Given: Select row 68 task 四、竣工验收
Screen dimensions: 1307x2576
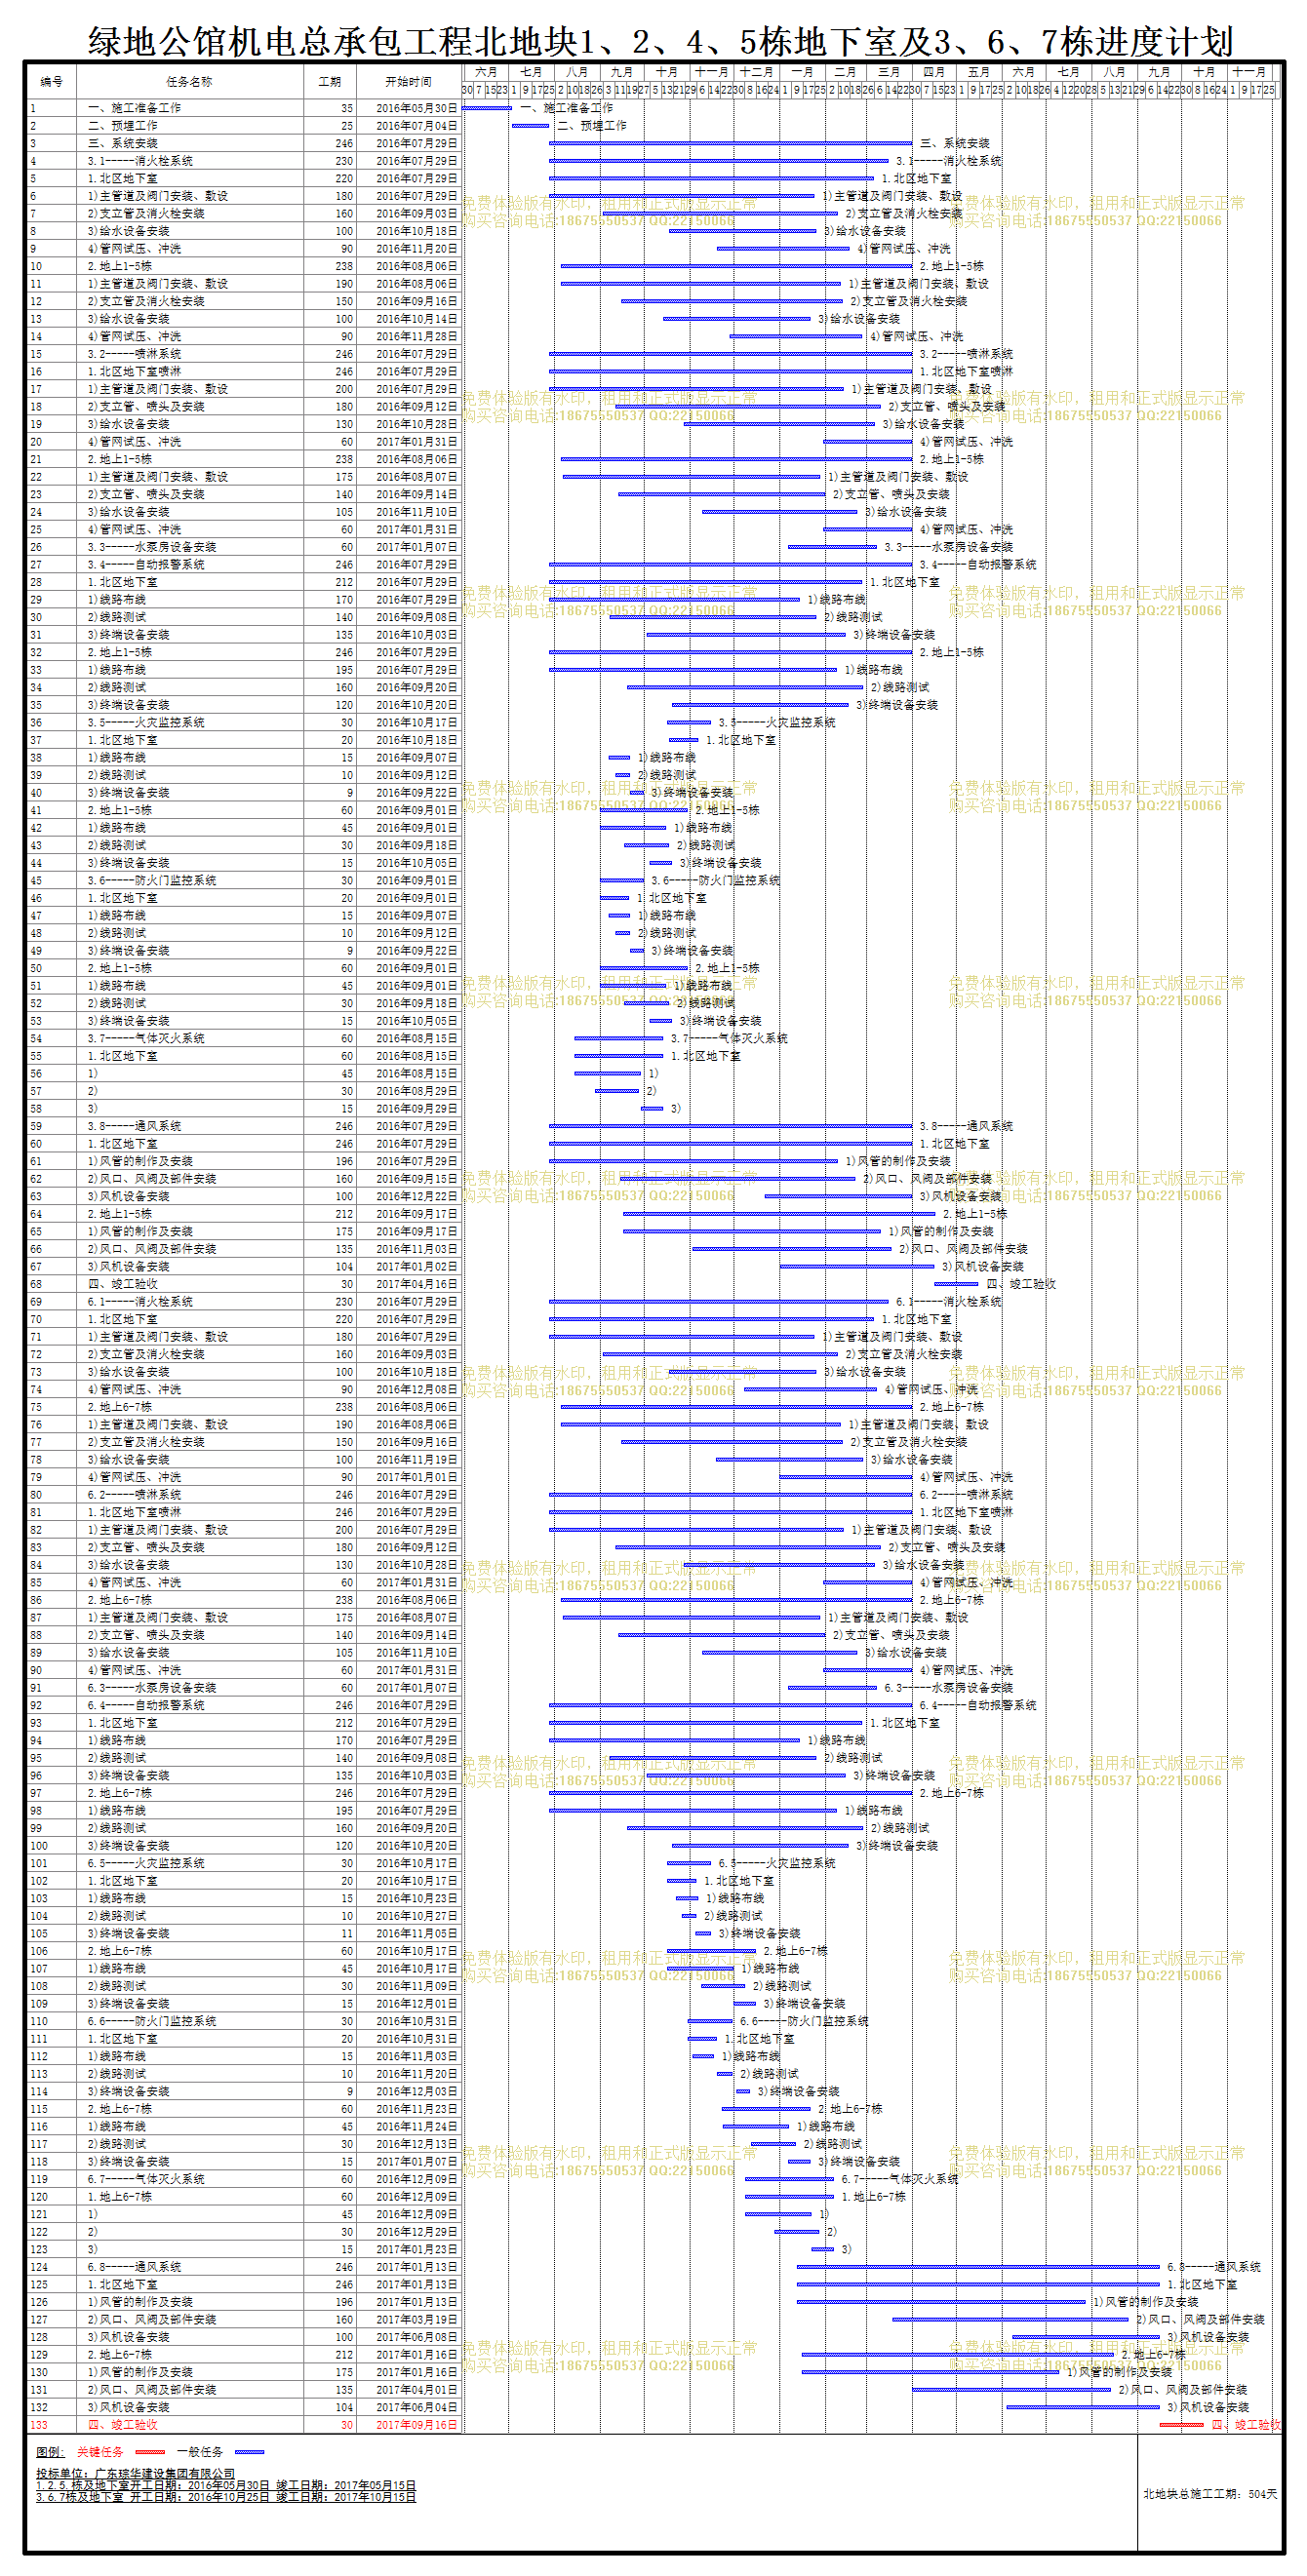Looking at the screenshot, I should click(x=123, y=1285).
